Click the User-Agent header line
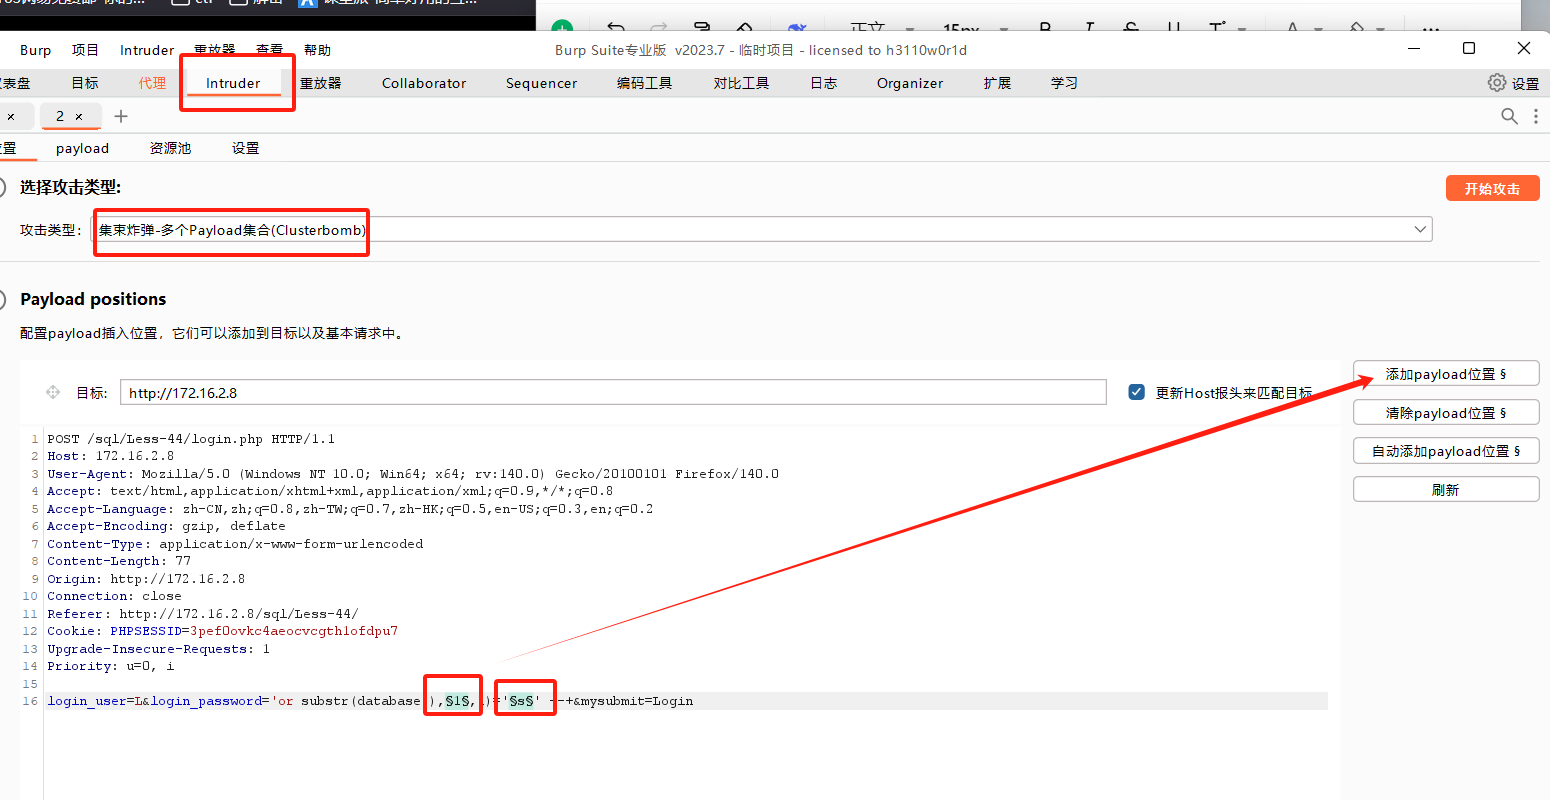The height and width of the screenshot is (800, 1550). tap(413, 474)
